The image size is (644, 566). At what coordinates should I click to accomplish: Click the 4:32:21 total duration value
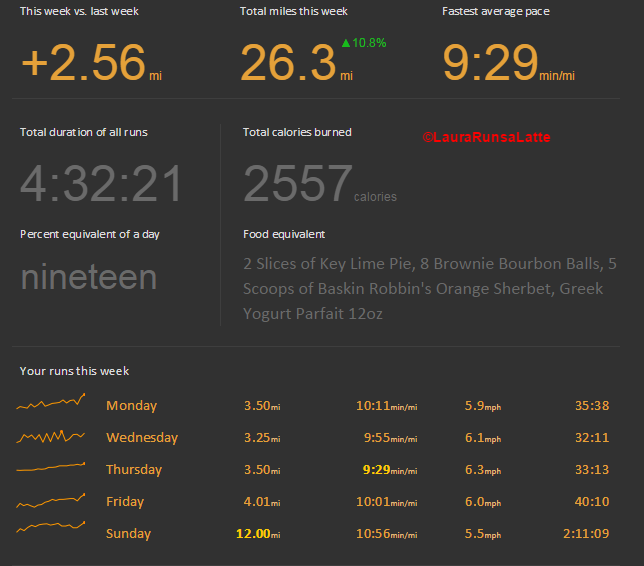coord(102,184)
